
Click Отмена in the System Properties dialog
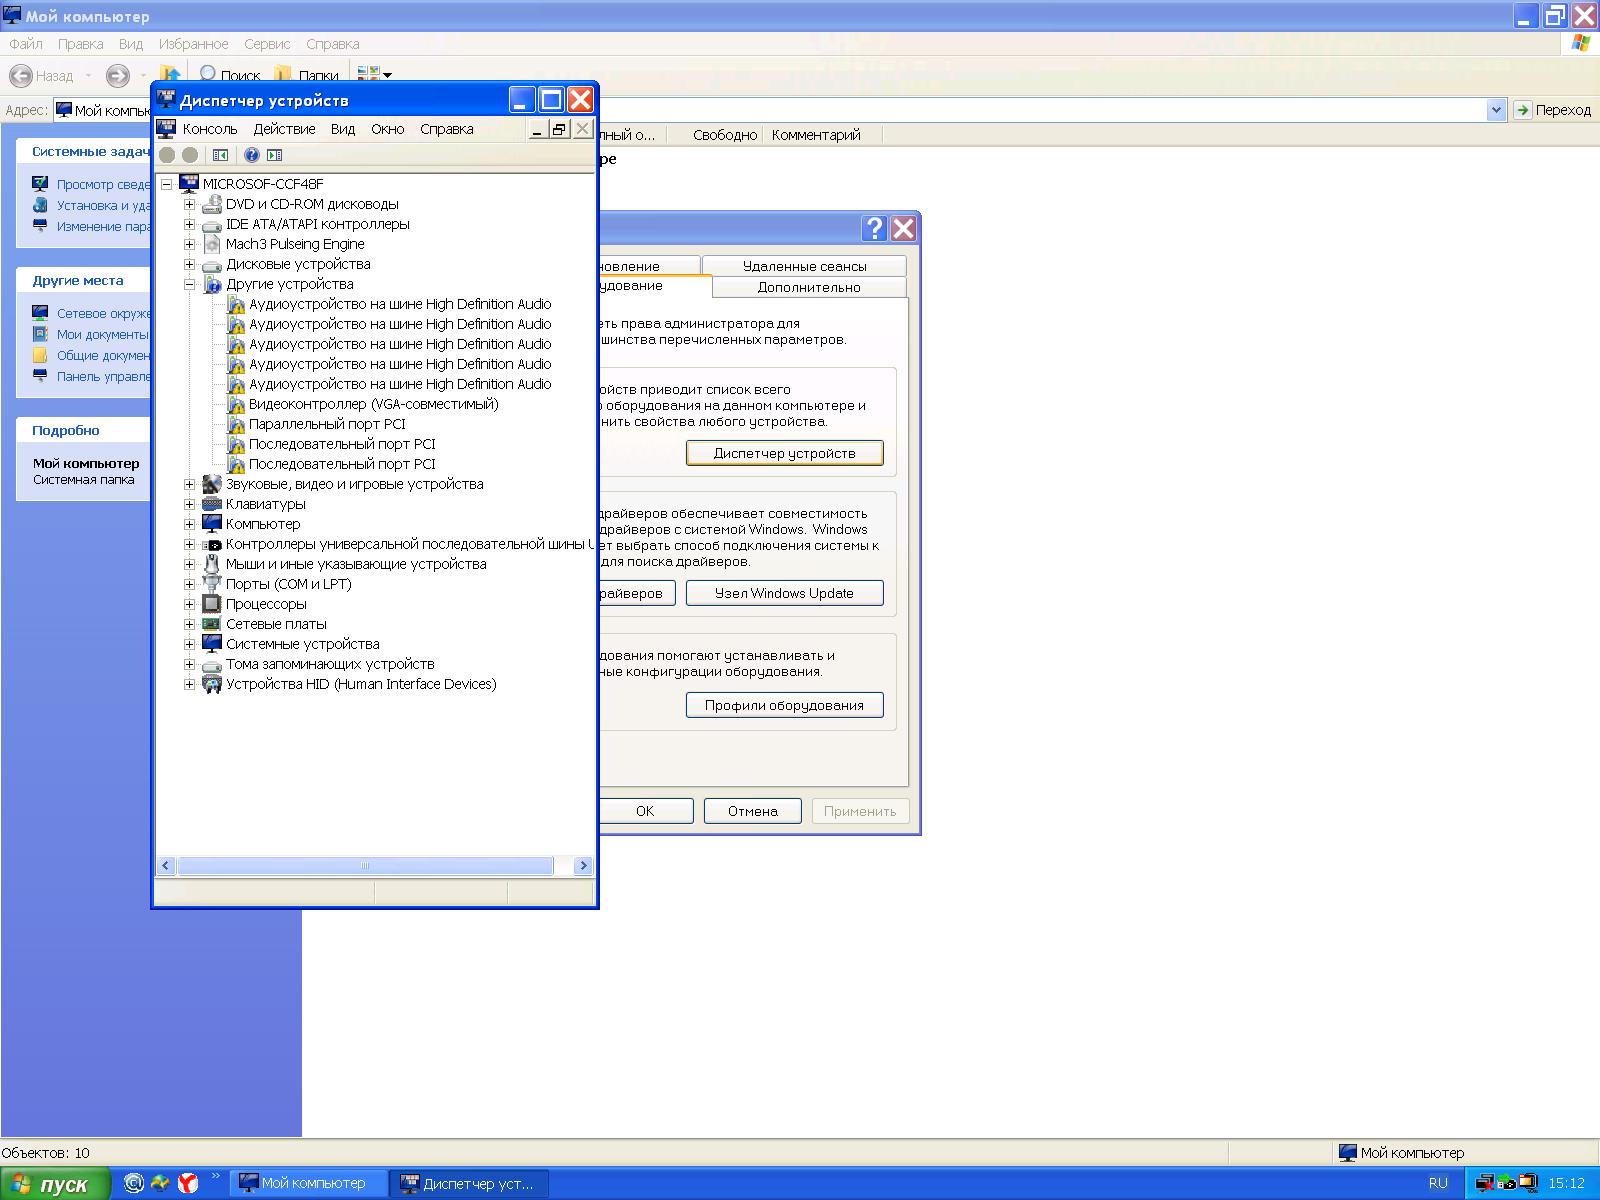point(753,811)
